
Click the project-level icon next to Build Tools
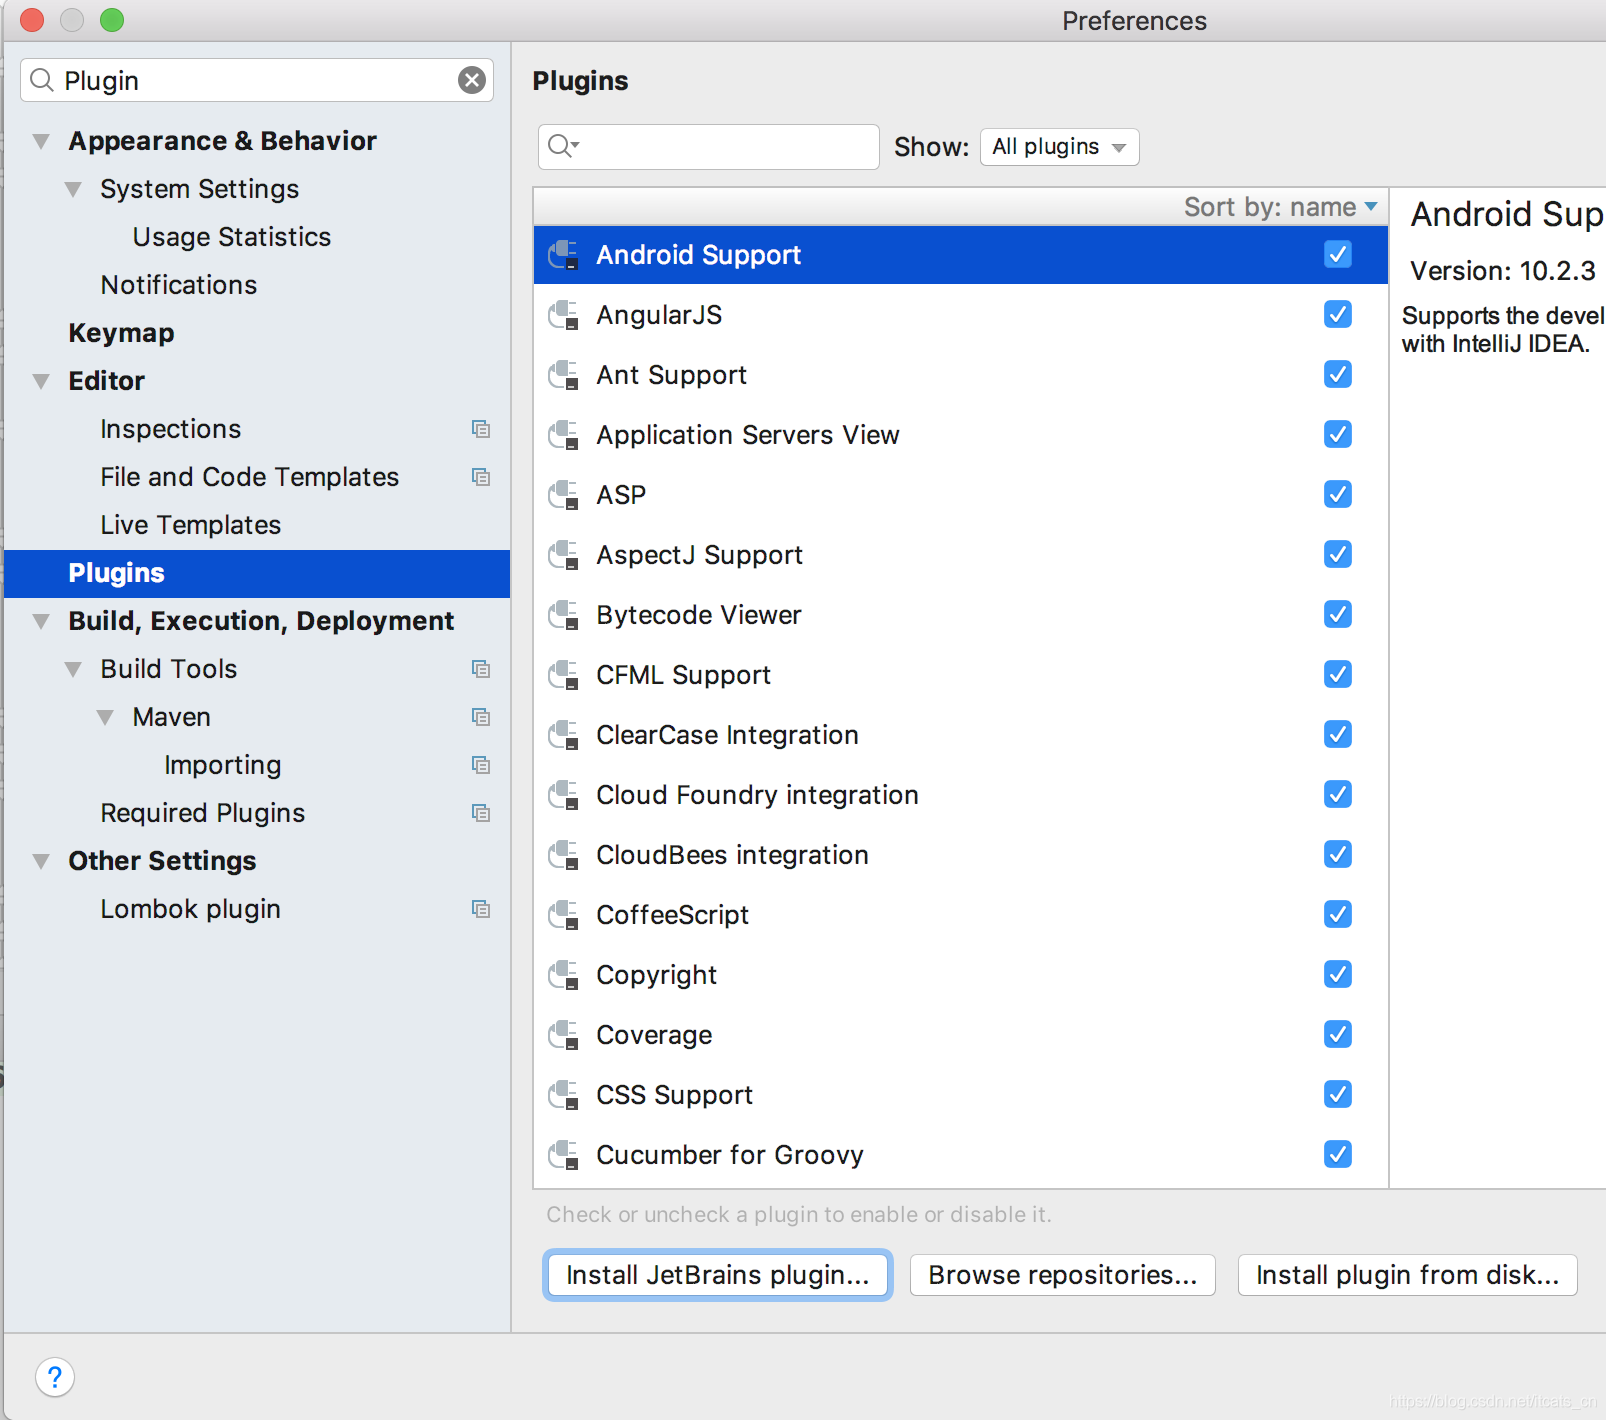[x=481, y=669]
